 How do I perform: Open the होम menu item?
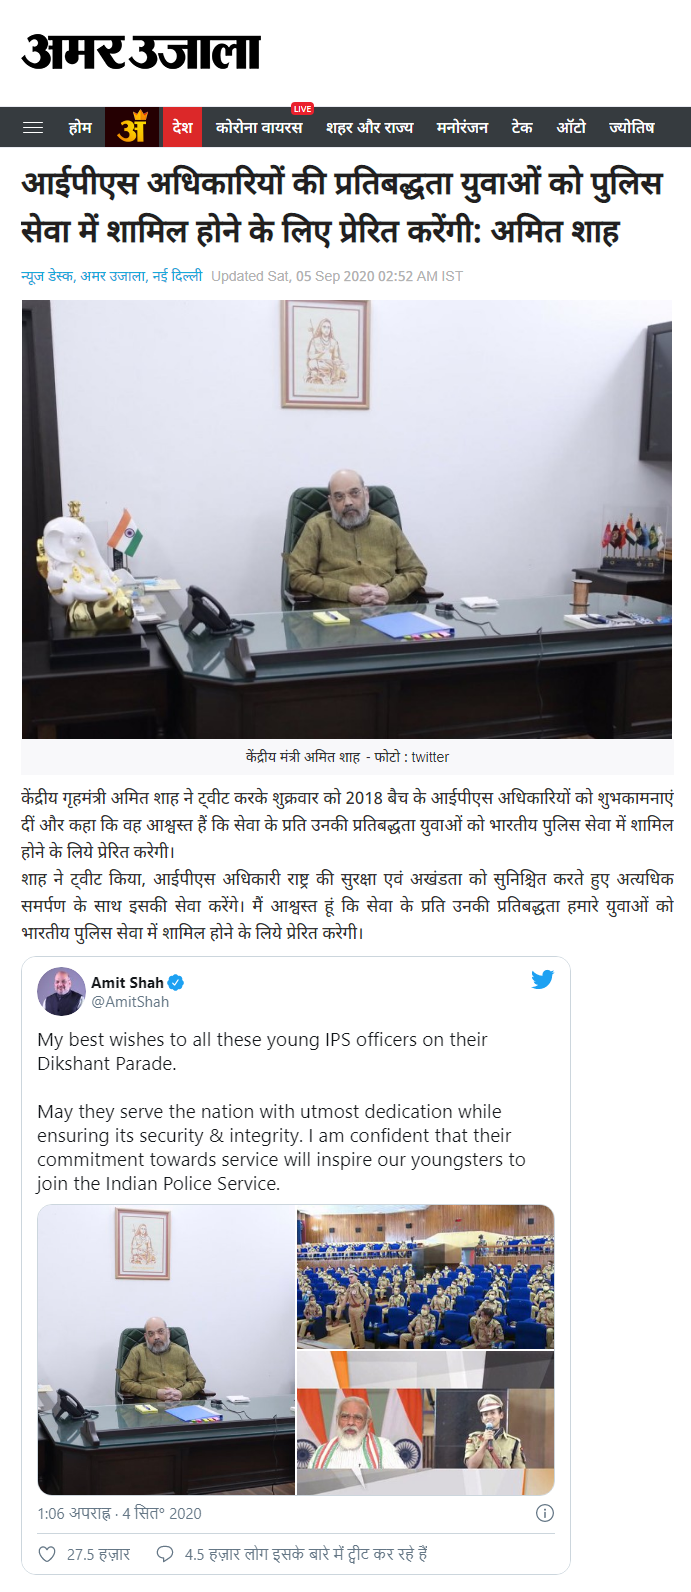click(80, 127)
